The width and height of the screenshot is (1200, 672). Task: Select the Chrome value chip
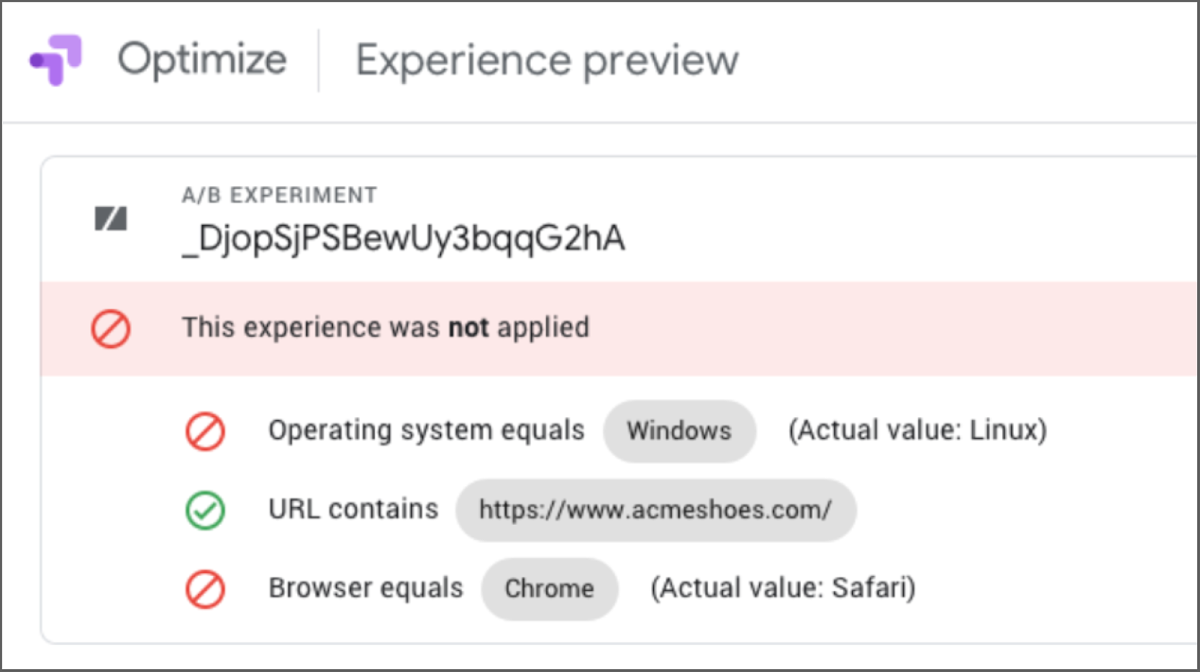[549, 589]
